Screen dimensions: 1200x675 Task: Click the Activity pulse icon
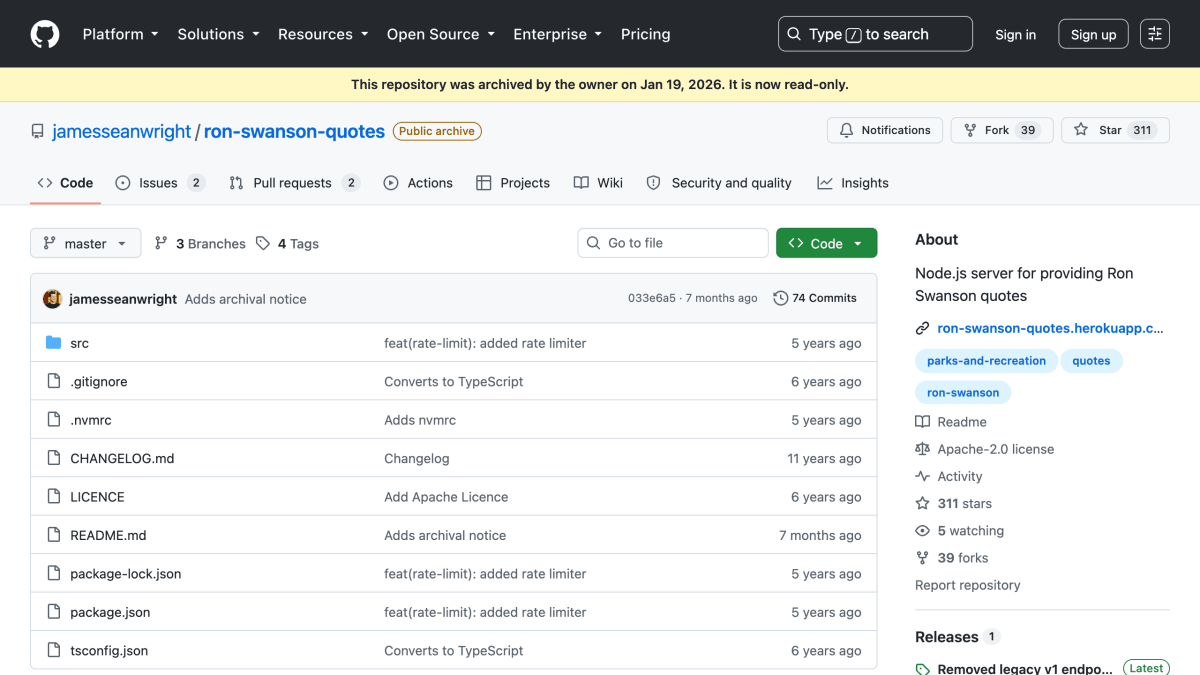pos(922,476)
